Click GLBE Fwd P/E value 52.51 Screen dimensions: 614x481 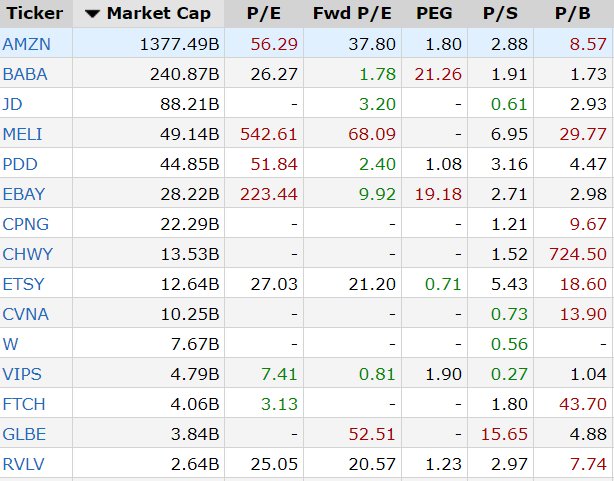coord(372,434)
